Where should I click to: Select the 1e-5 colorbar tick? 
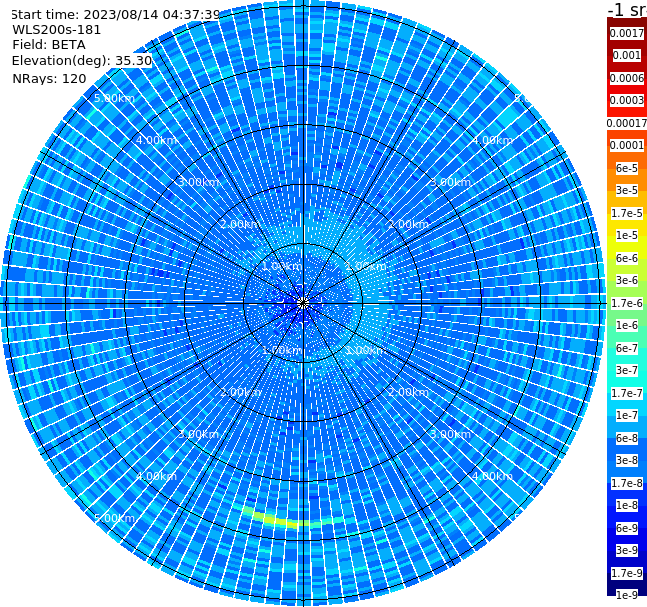(627, 235)
